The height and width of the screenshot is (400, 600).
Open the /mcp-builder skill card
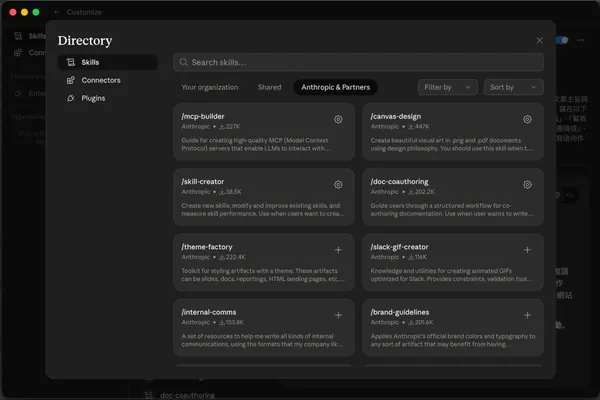click(264, 131)
